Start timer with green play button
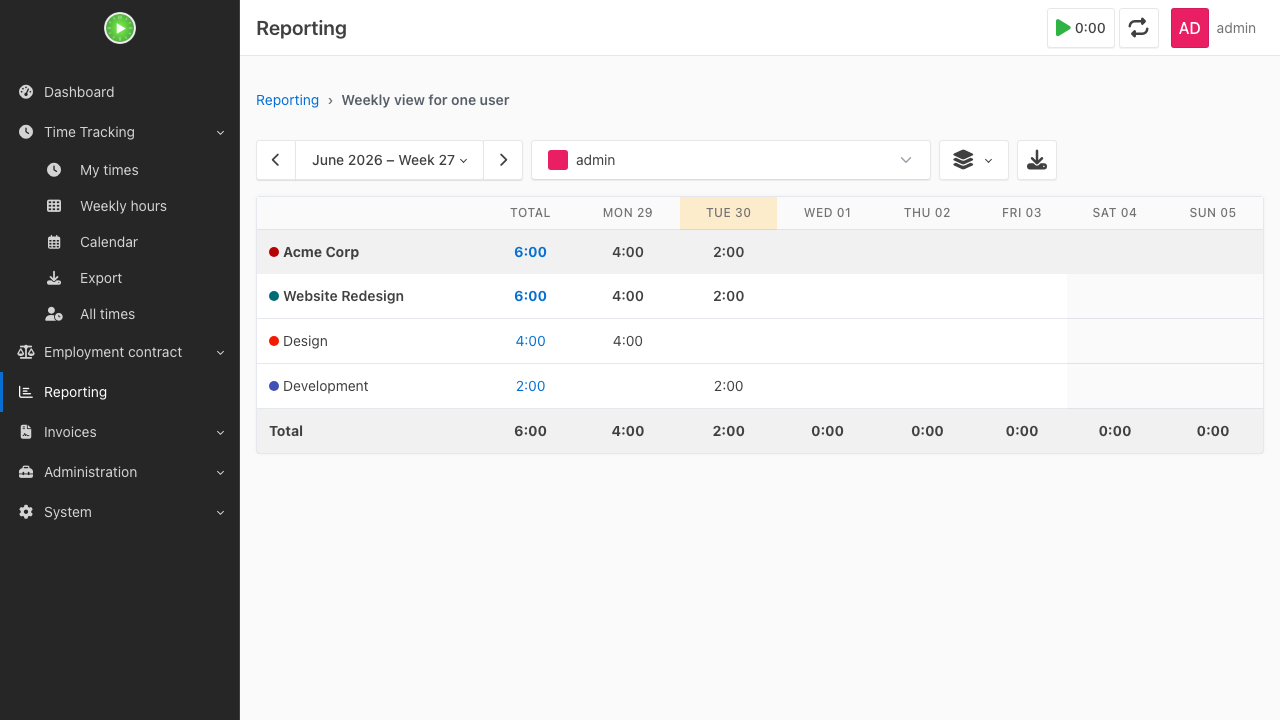The width and height of the screenshot is (1280, 720). [1081, 28]
